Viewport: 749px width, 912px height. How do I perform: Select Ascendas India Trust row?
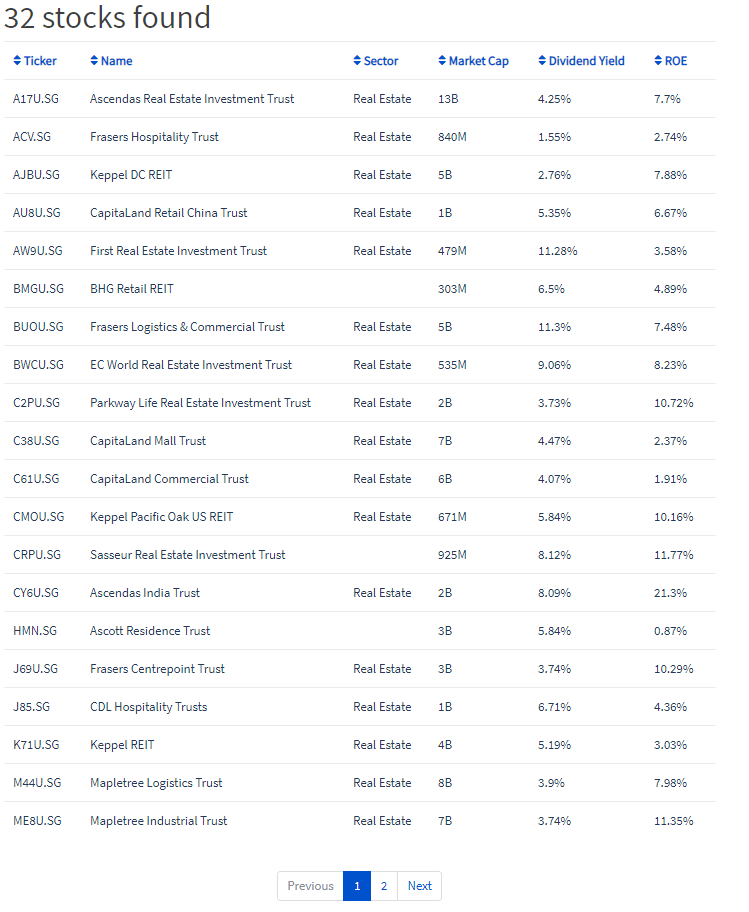coord(360,593)
